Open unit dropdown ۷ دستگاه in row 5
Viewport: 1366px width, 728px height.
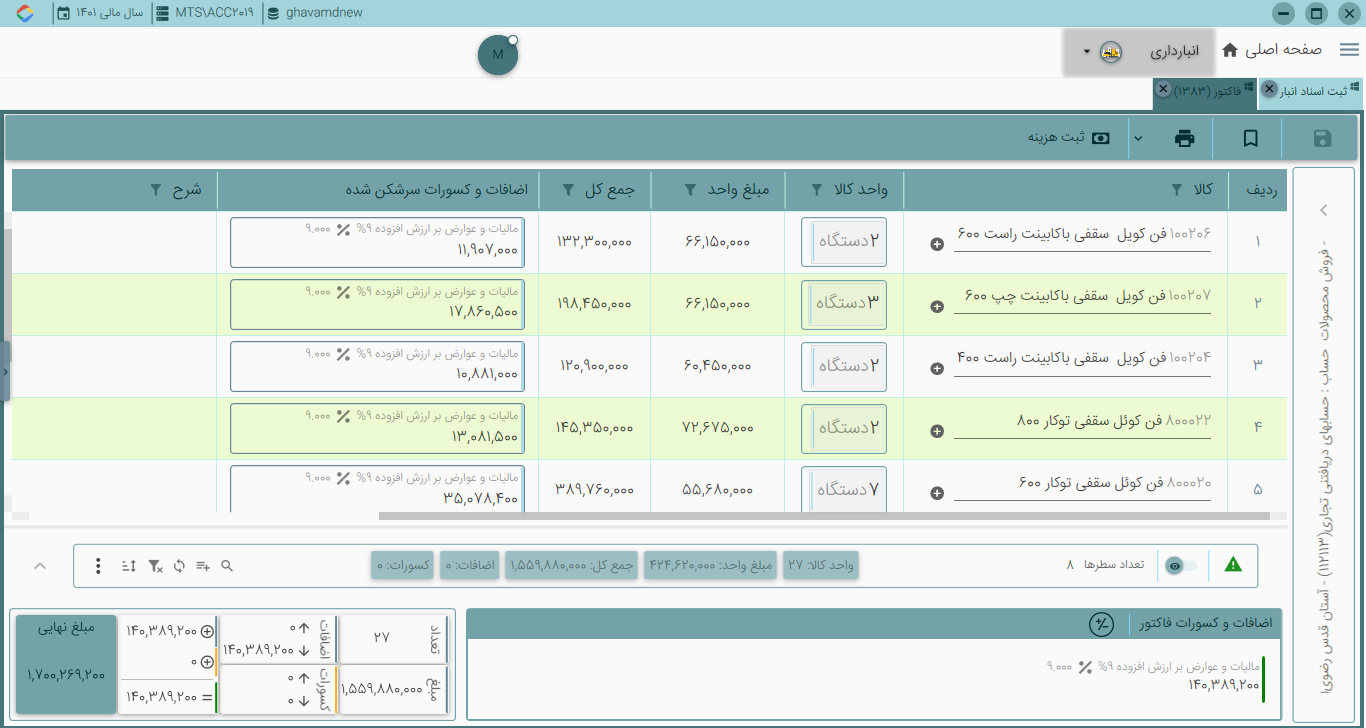[x=844, y=490]
